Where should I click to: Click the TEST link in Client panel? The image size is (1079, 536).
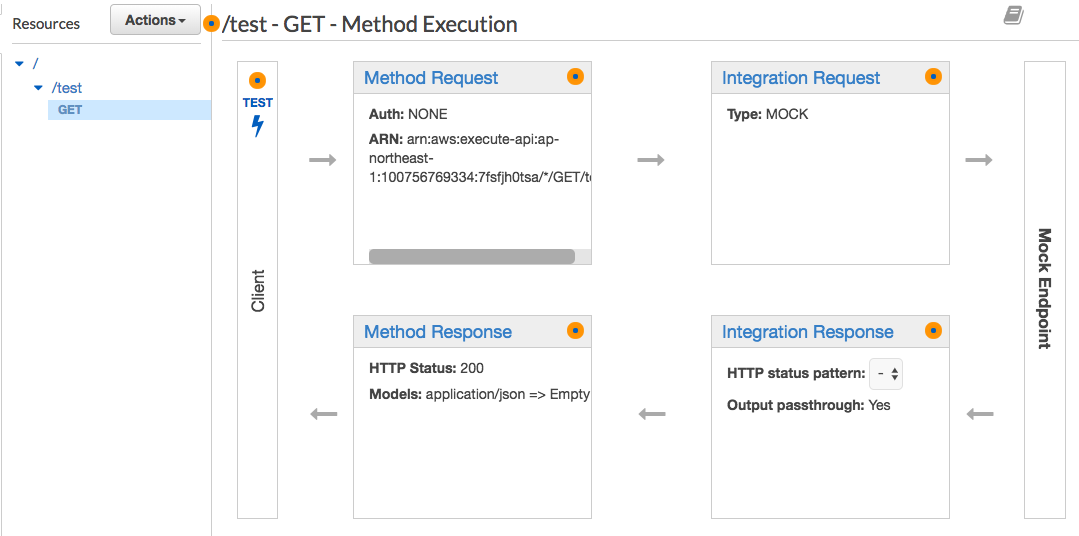(257, 103)
